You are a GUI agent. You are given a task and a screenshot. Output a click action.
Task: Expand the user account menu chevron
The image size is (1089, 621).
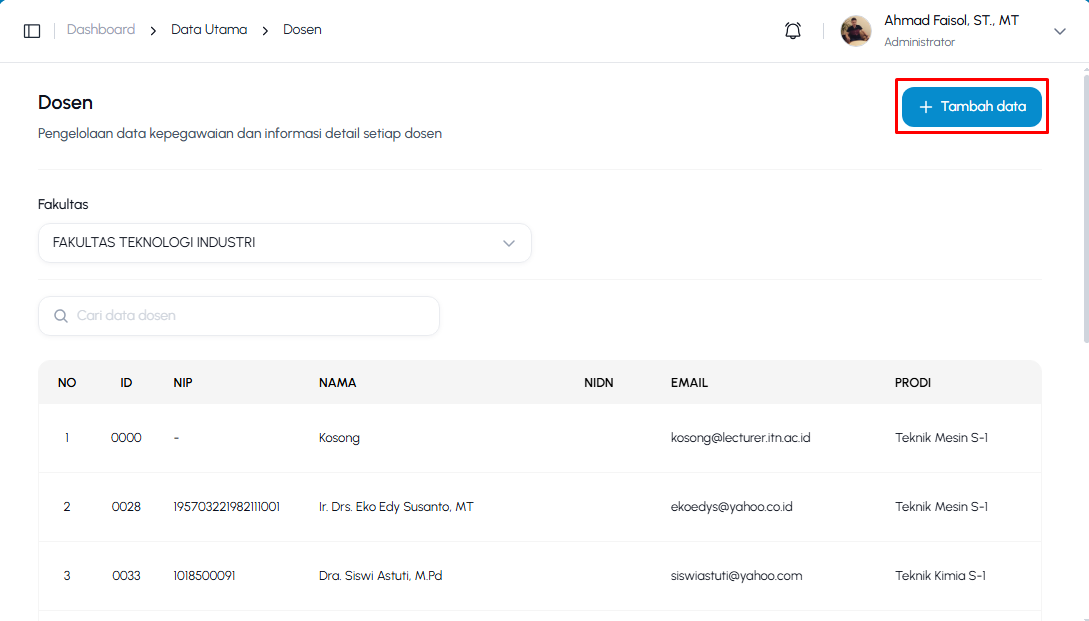pos(1059,31)
